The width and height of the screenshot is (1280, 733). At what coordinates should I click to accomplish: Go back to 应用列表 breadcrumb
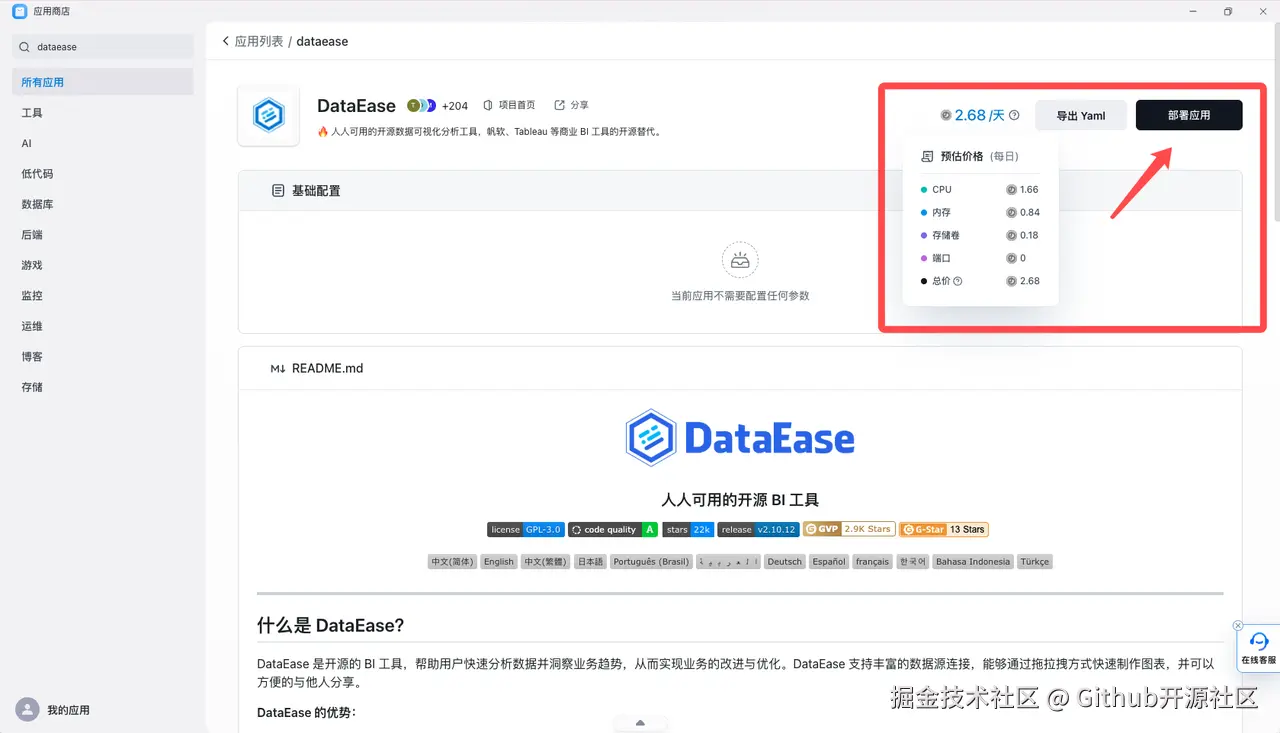[259, 42]
